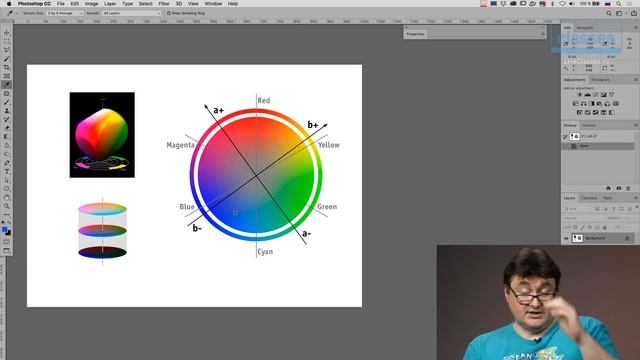Open Edit Toolbar three-dots icon

coord(7,215)
